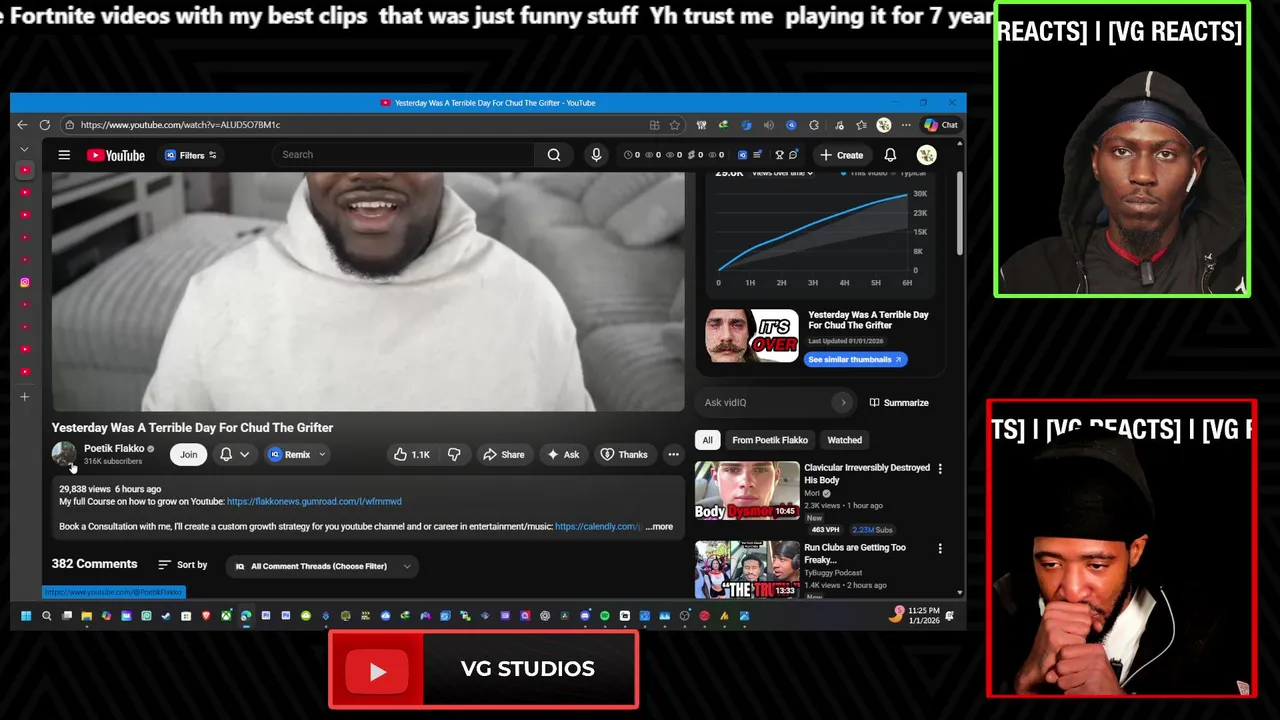Viewport: 1280px width, 720px height.
Task: Open the views over time dropdown
Action: (782, 174)
